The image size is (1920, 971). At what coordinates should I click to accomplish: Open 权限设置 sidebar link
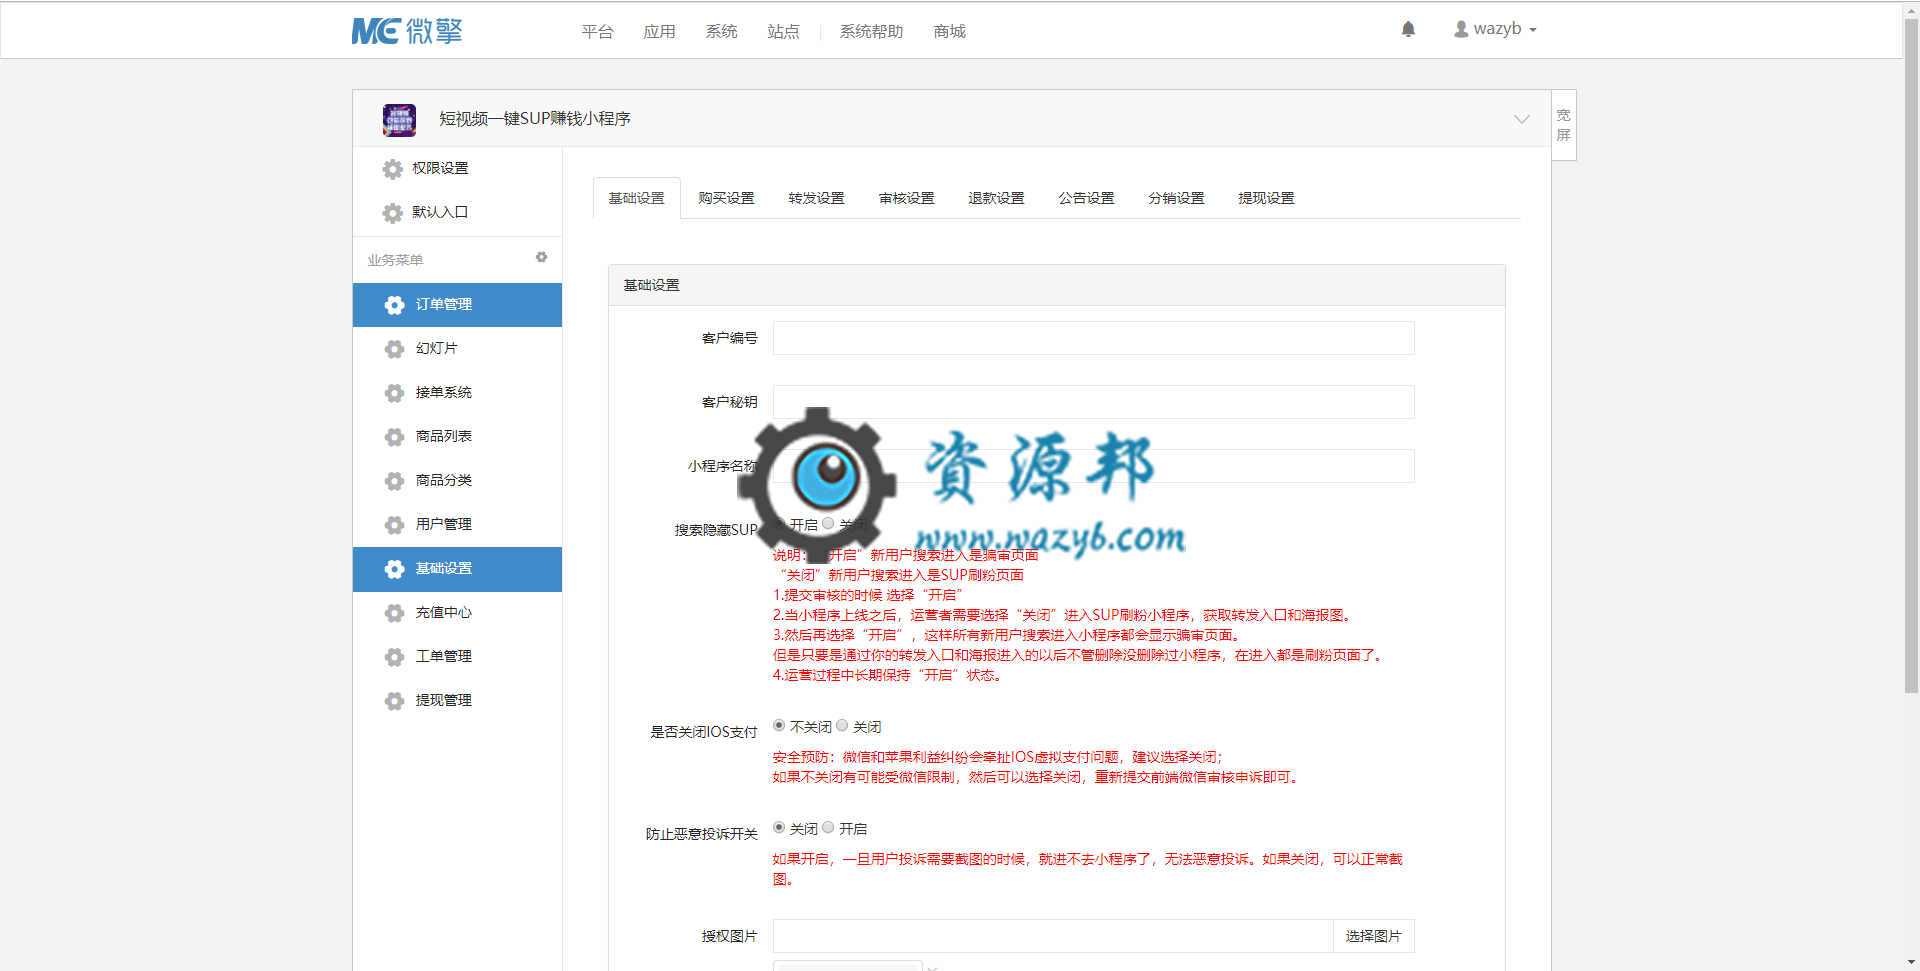coord(440,168)
